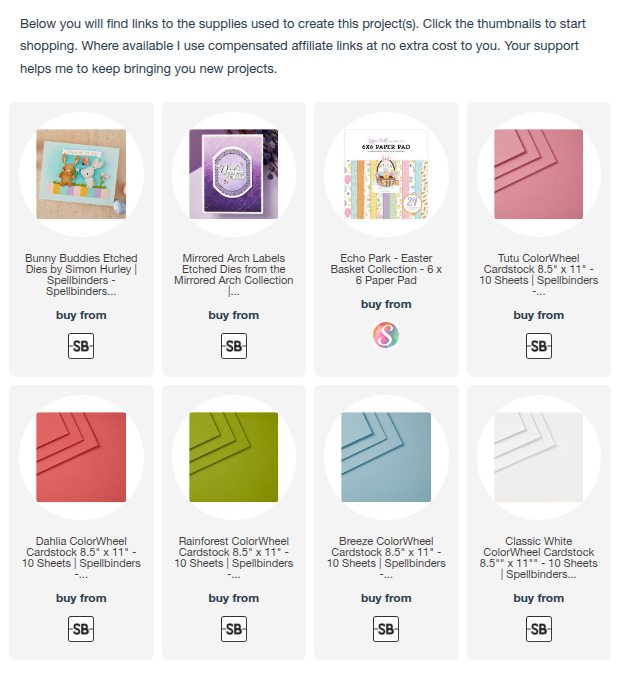
Task: Select the green Rainforest cardstock swatch image
Action: pos(234,457)
